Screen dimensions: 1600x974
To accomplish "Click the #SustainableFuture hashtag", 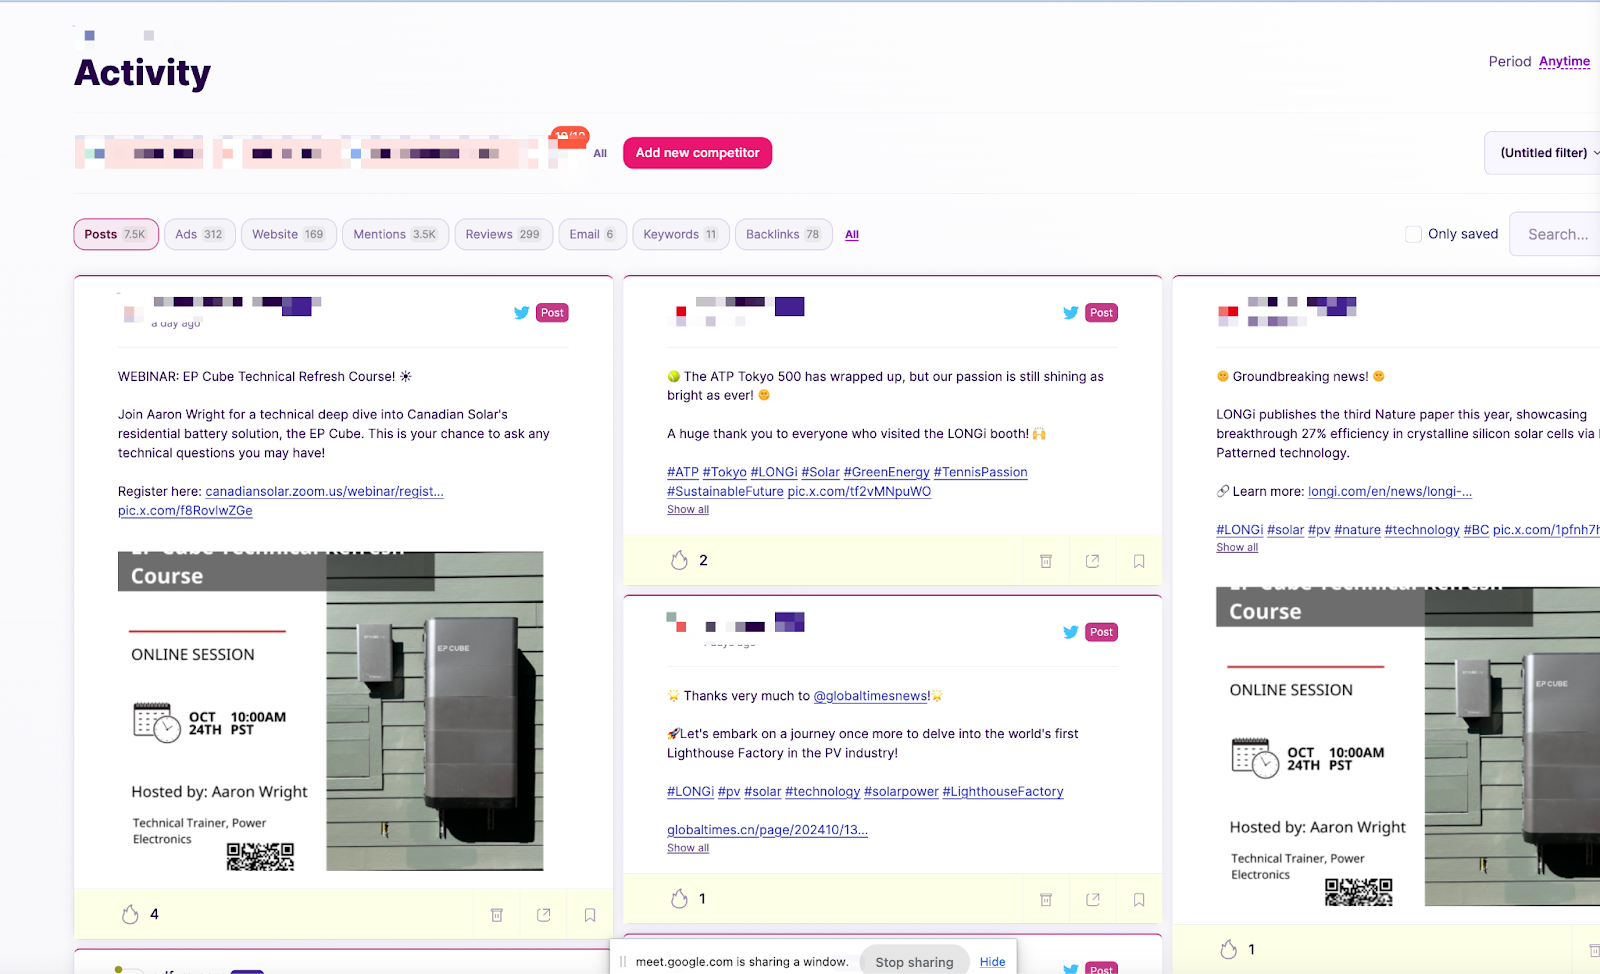I will 725,491.
